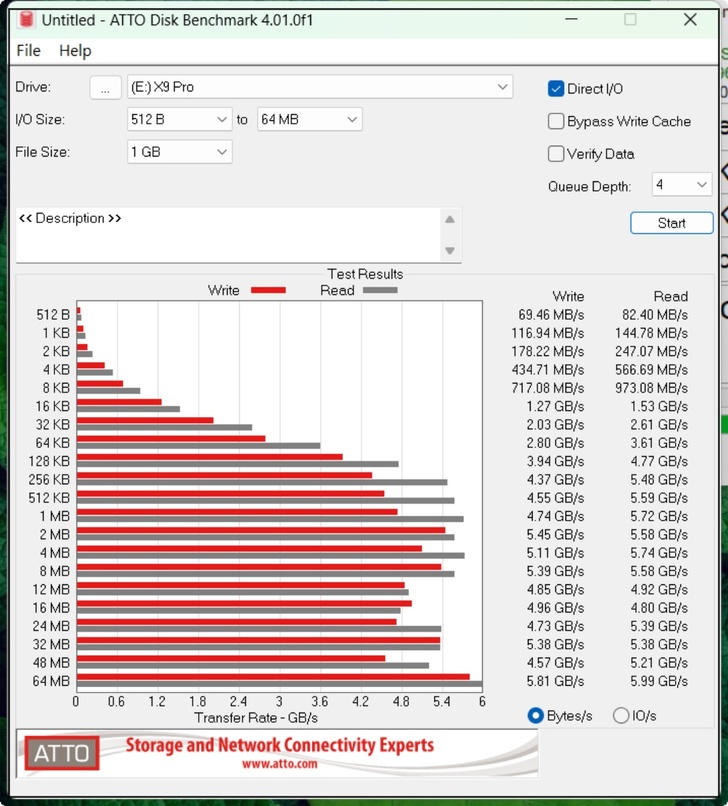Open the minimum I/O Size 512 B dropdown
728x806 pixels.
coord(180,120)
